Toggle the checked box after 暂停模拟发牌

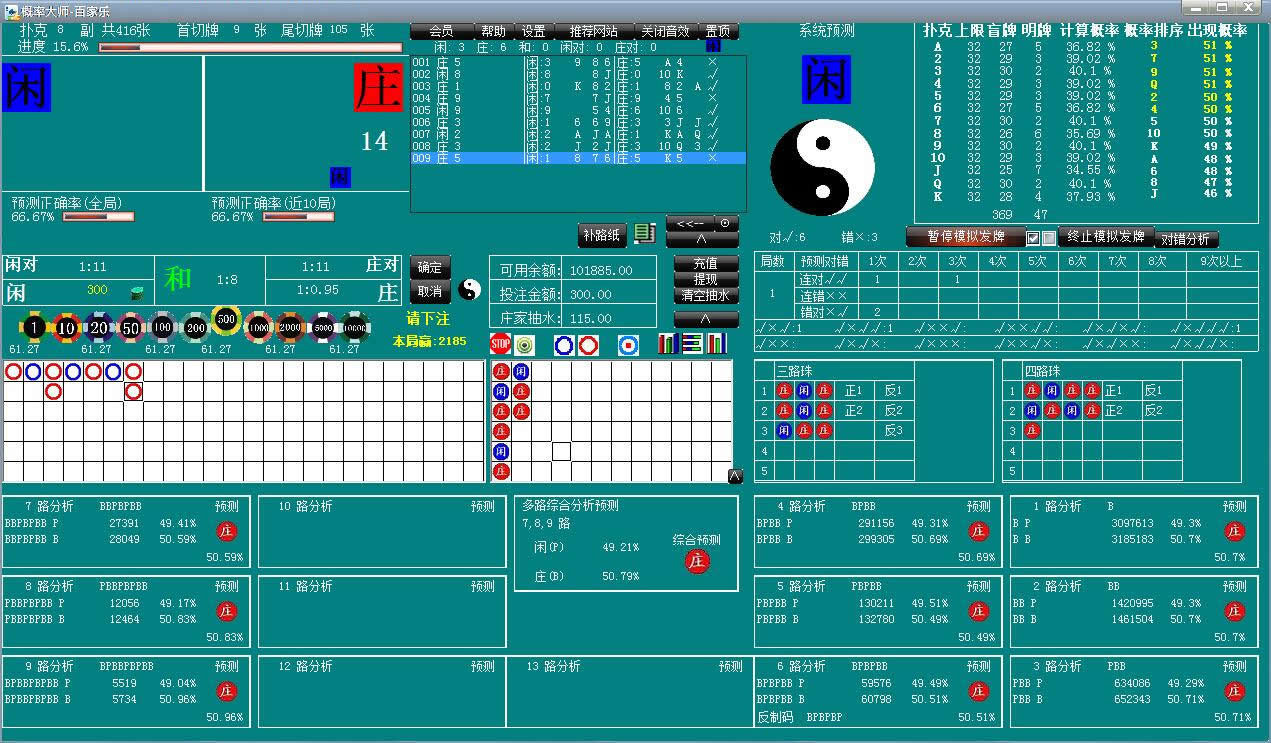(1033, 238)
